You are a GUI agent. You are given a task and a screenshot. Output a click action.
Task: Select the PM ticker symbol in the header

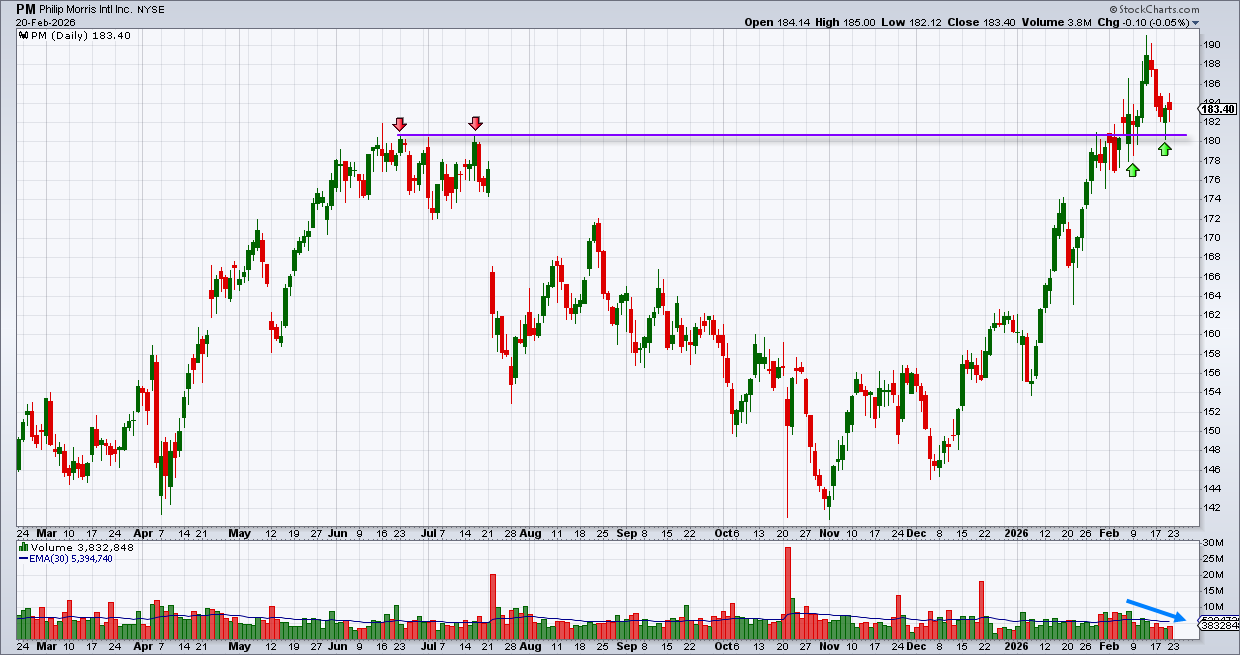coord(28,9)
